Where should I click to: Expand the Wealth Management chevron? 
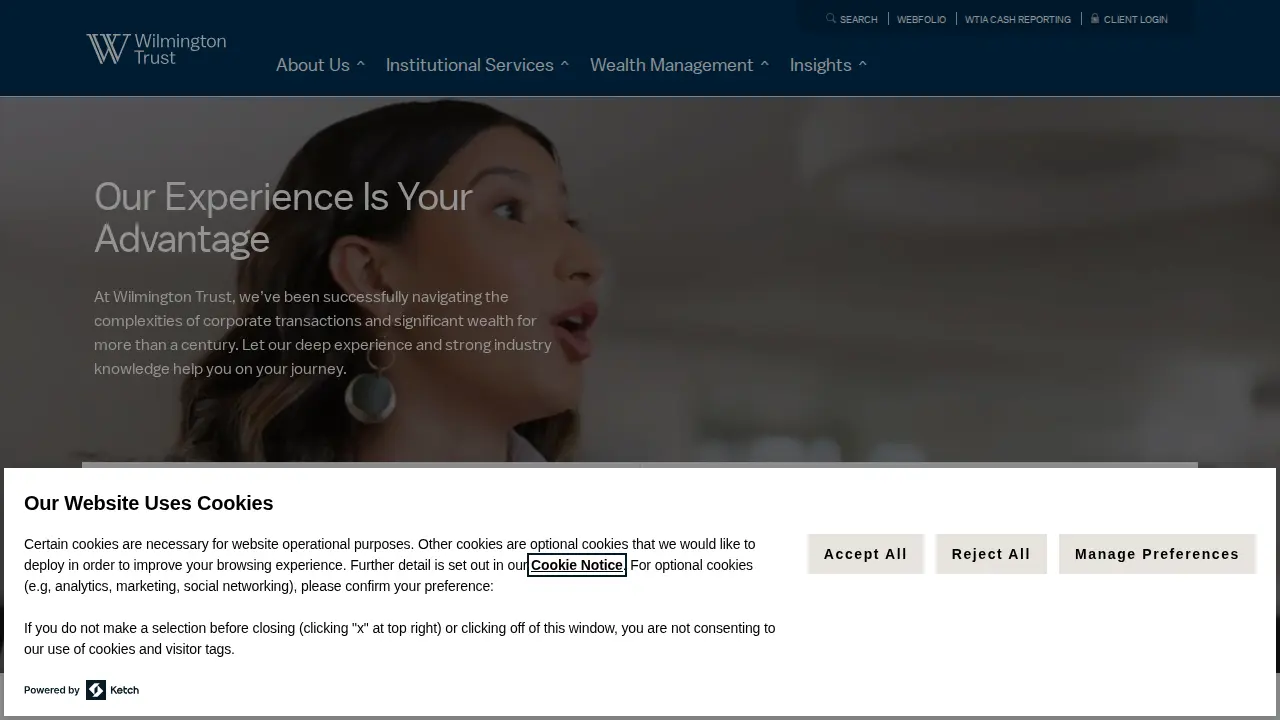(765, 65)
